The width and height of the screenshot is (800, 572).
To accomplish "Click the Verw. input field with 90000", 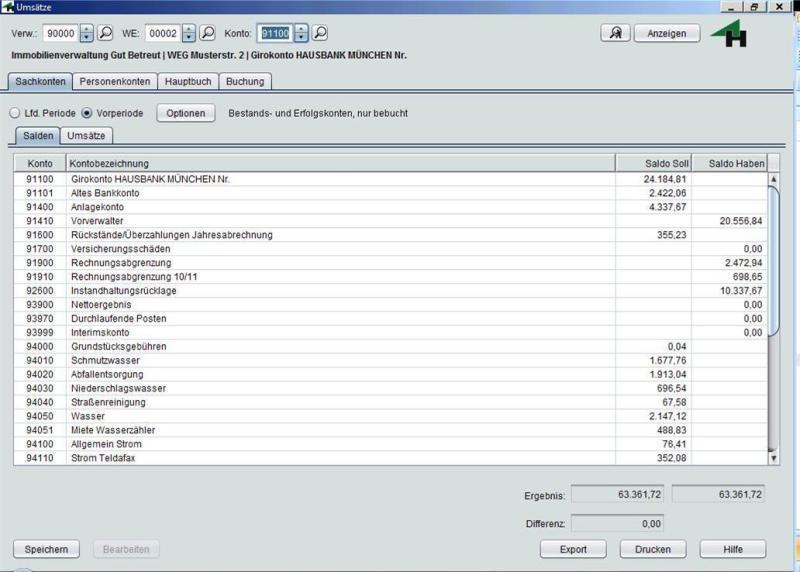I will (61, 33).
